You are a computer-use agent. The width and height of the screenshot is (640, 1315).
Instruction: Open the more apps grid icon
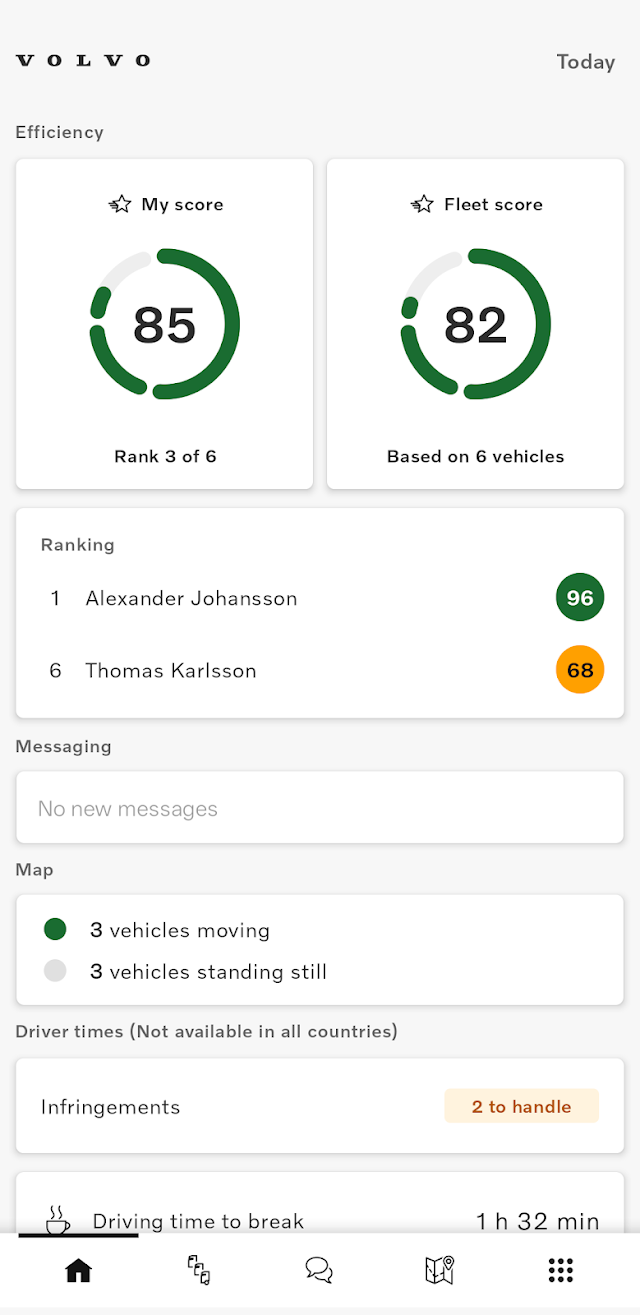point(561,1270)
